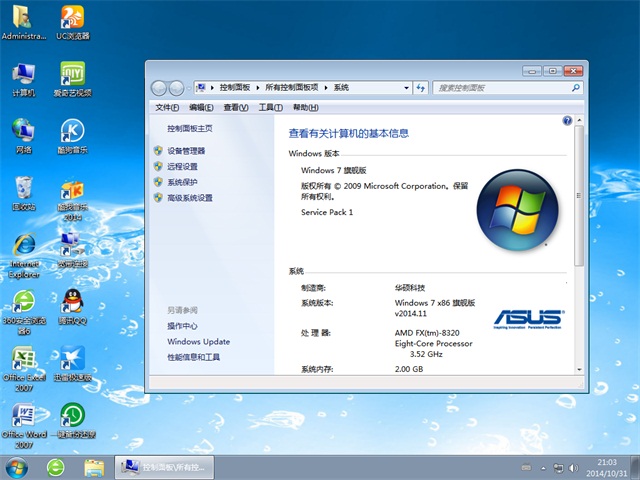Open the 高级系统设置 link

coord(190,198)
